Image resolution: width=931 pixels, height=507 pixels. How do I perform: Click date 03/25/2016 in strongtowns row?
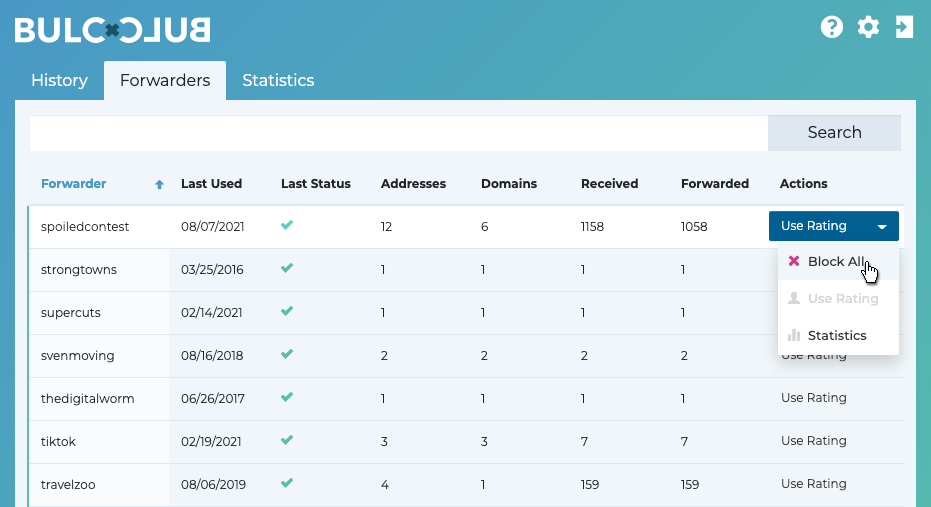pos(212,270)
